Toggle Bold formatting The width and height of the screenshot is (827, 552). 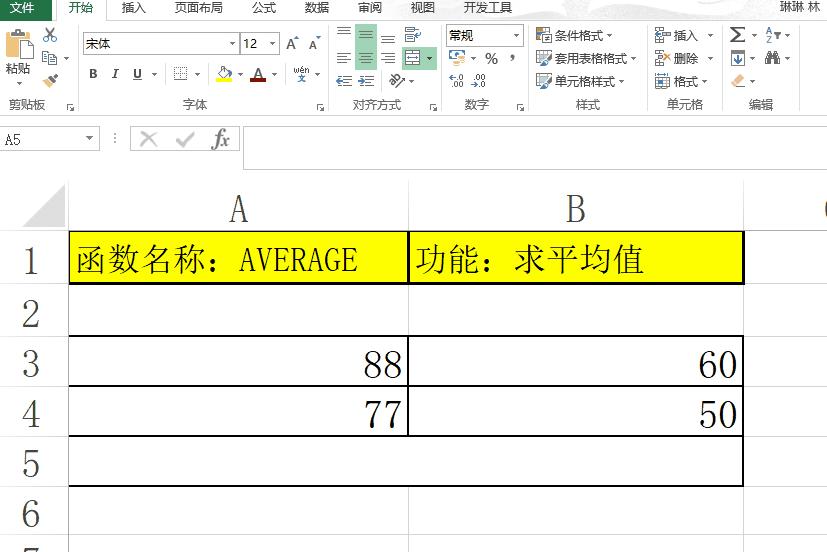tap(93, 74)
